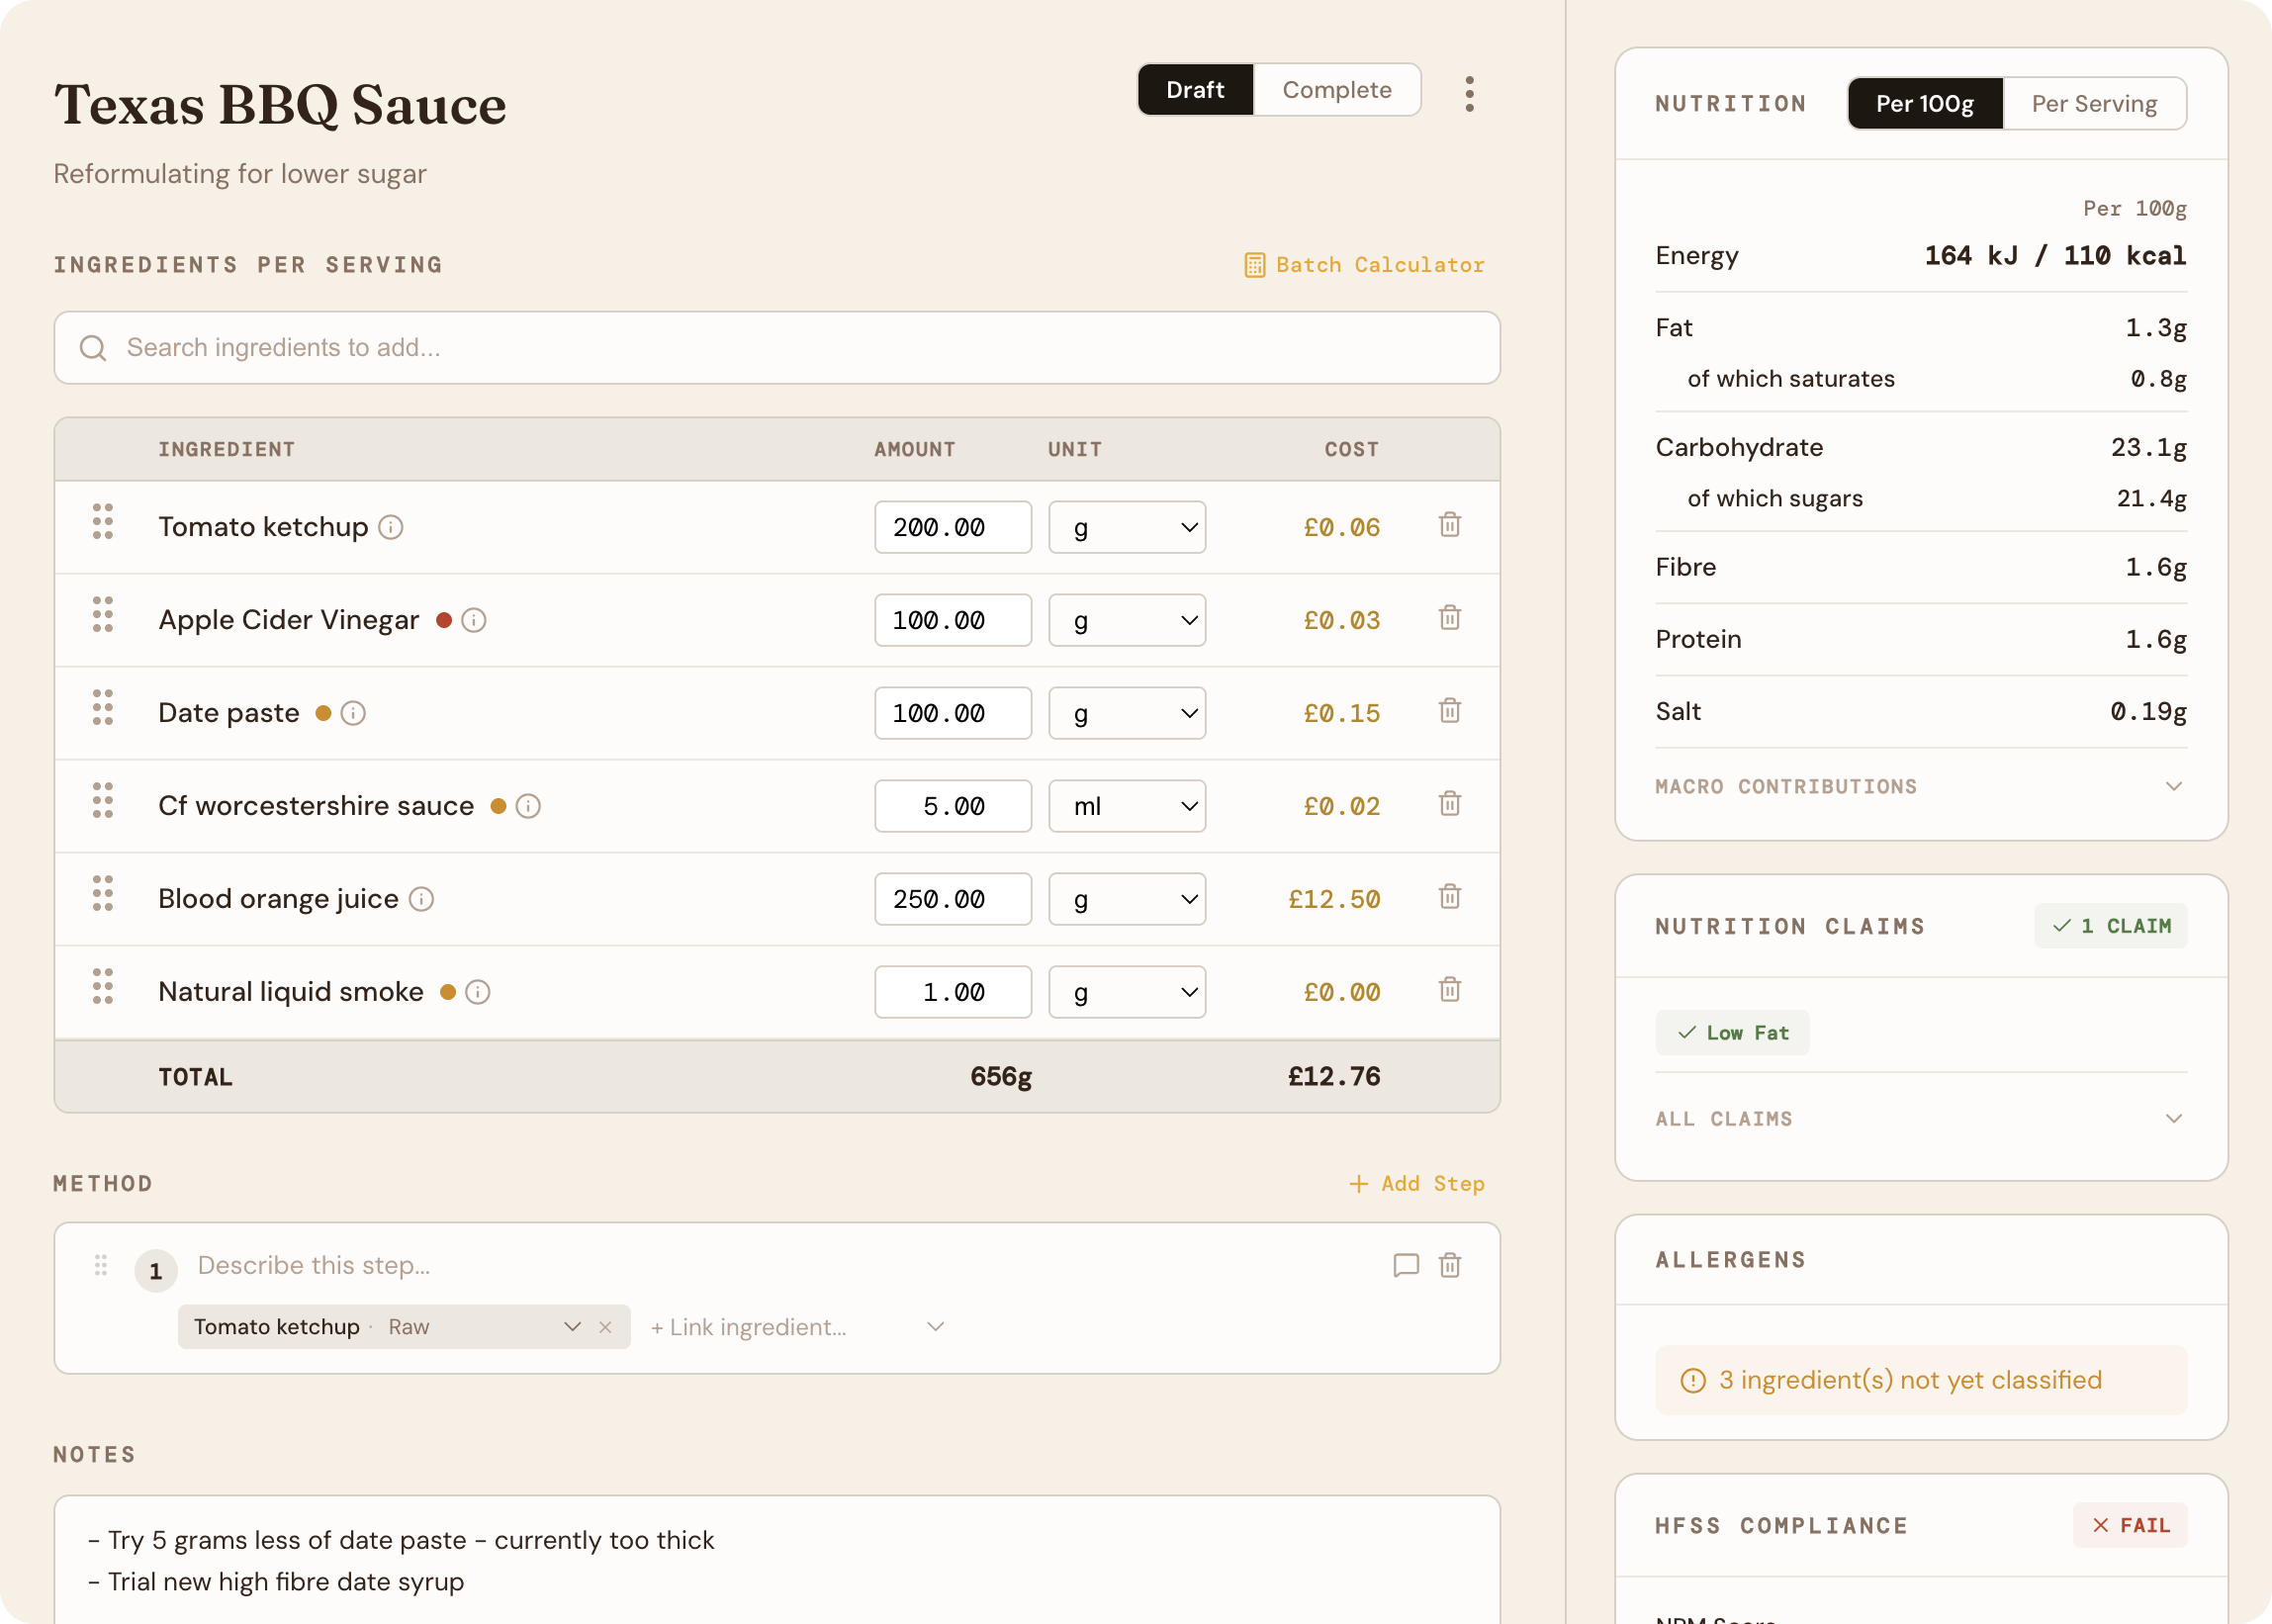View nutrition Per Serving
Viewport: 2272px width, 1624px height.
pos(2094,103)
